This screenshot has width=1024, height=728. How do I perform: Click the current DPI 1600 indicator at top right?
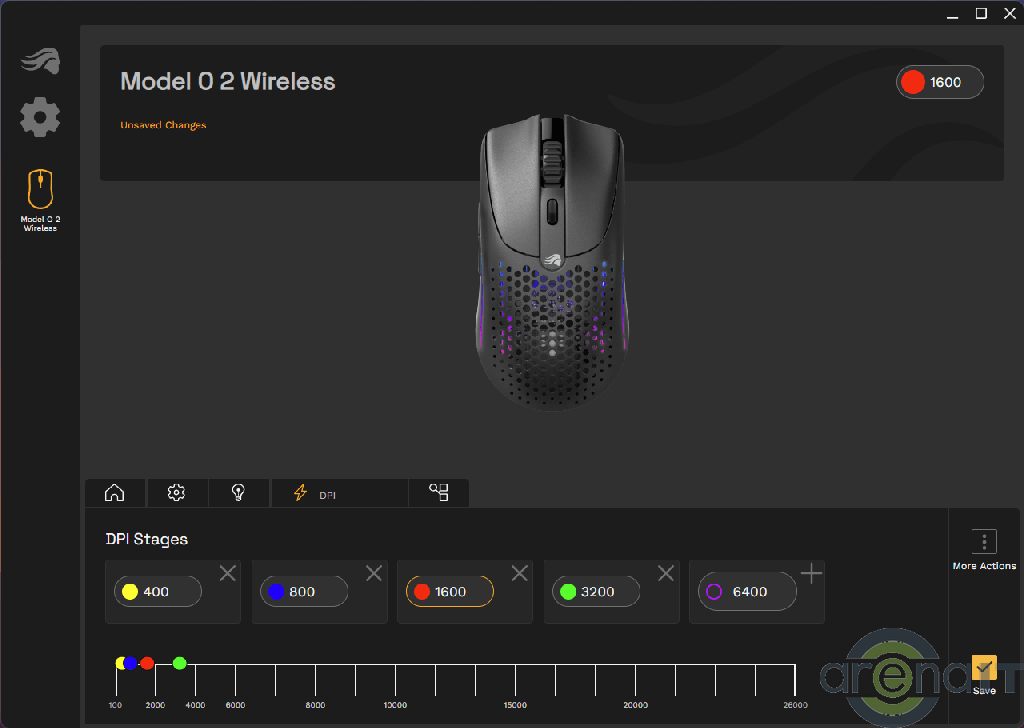pos(940,82)
